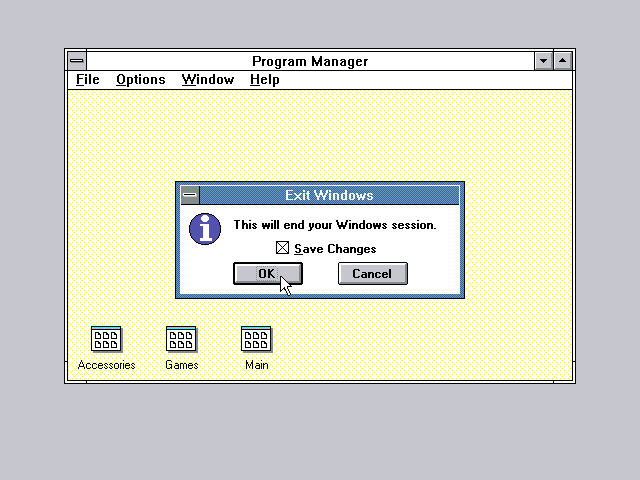This screenshot has width=640, height=480.
Task: Open the Main program group icon
Action: [x=256, y=339]
